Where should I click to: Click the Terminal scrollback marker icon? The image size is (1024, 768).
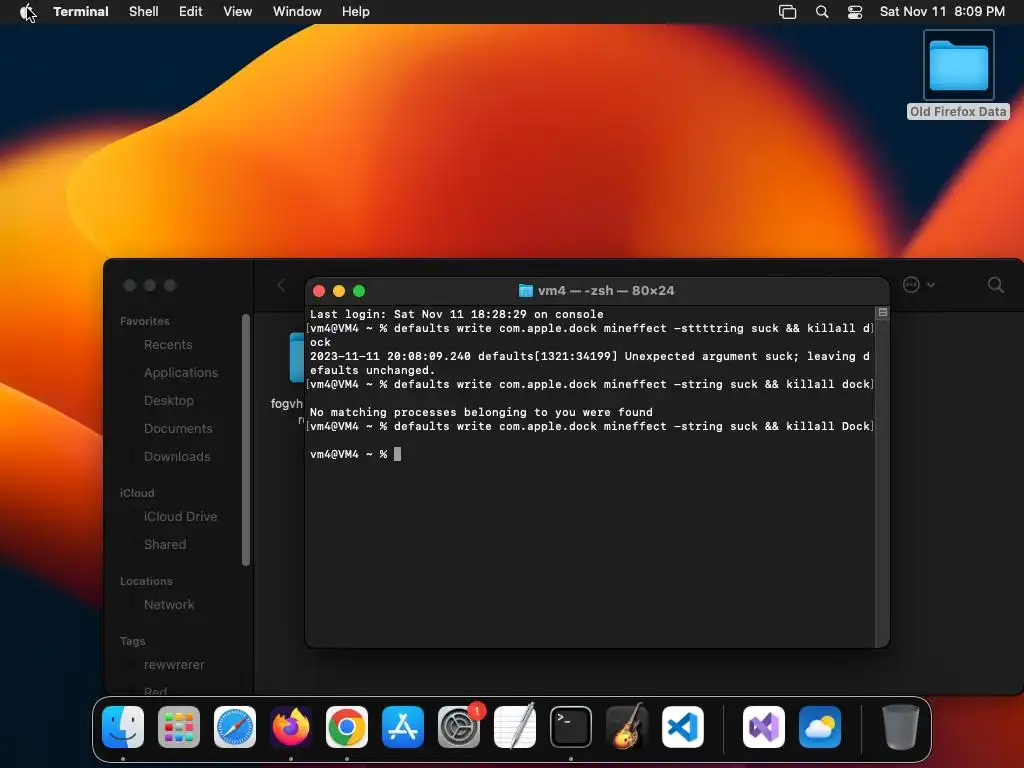(x=882, y=313)
